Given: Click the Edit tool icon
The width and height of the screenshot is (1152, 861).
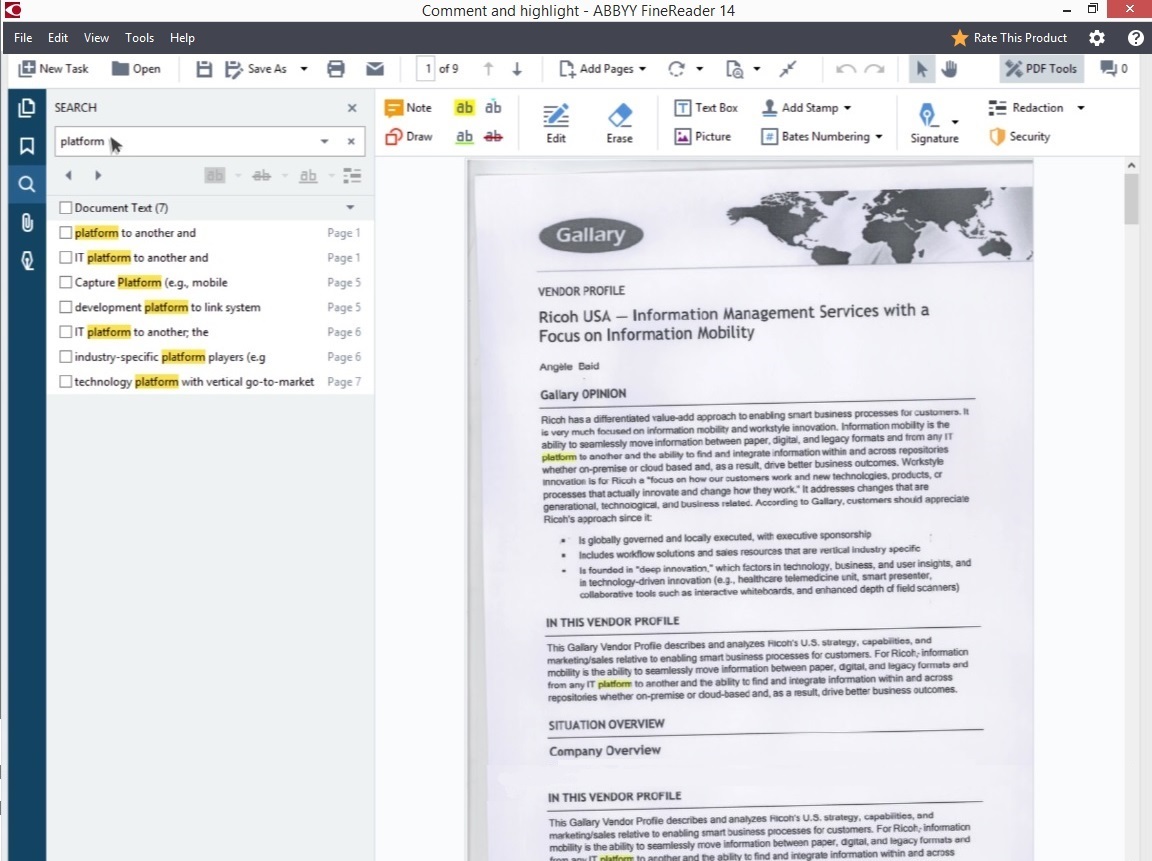Looking at the screenshot, I should (555, 123).
